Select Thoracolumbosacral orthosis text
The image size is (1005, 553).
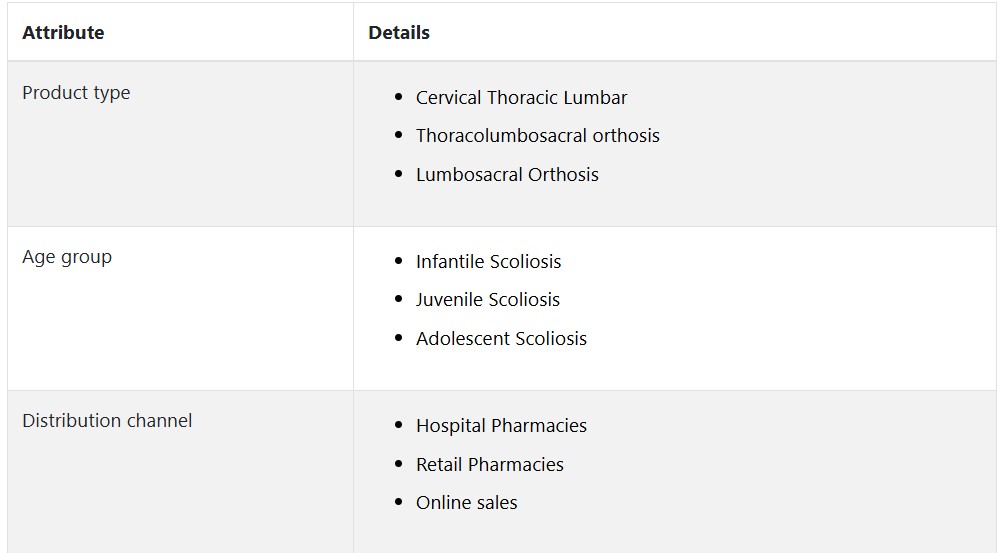[538, 136]
